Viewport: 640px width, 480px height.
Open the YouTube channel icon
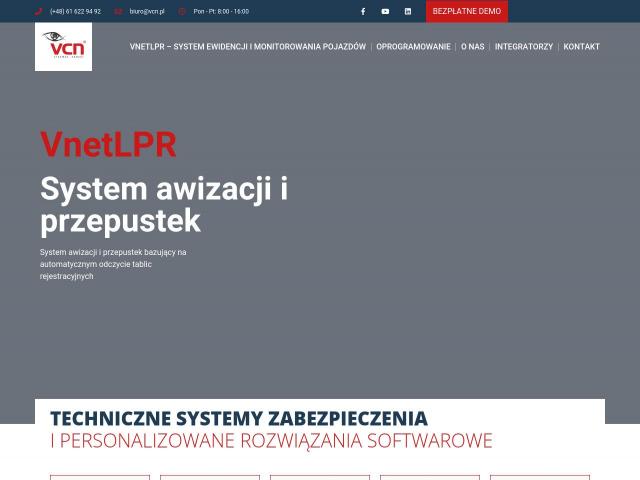[x=385, y=11]
